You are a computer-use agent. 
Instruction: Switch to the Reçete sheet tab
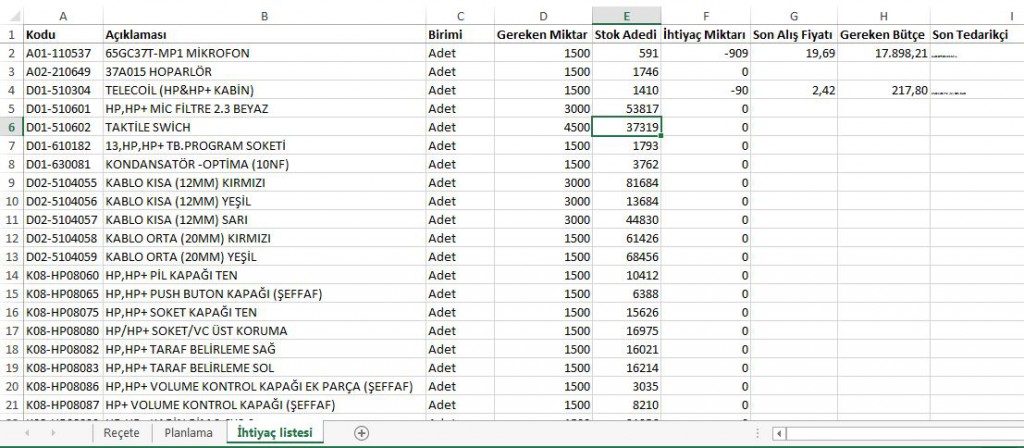tap(121, 433)
